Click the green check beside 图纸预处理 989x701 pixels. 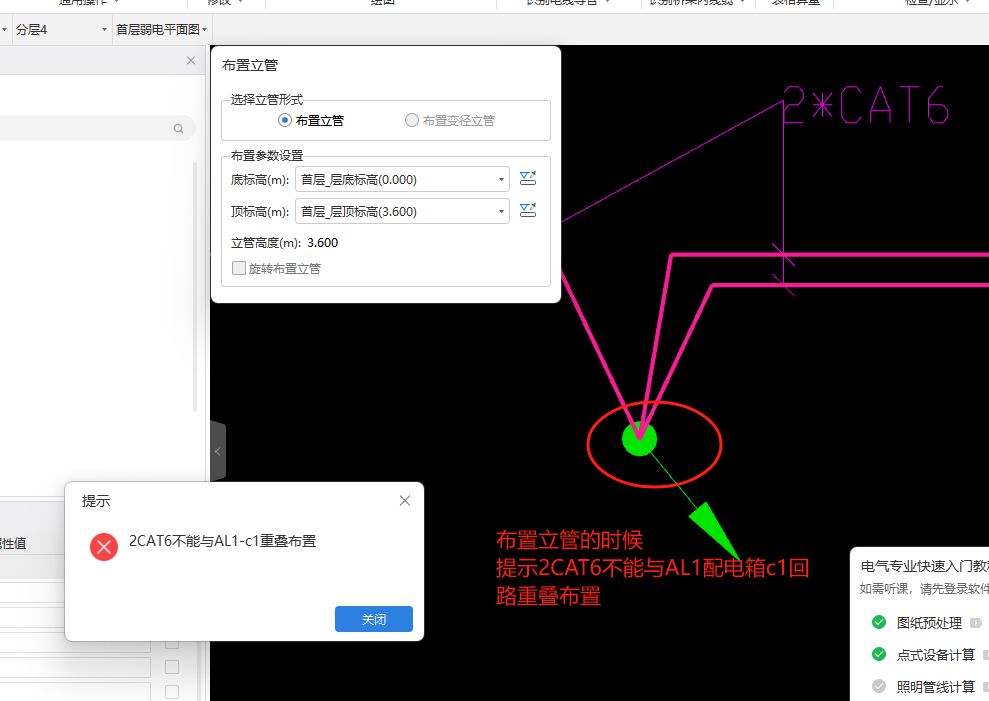coord(878,622)
